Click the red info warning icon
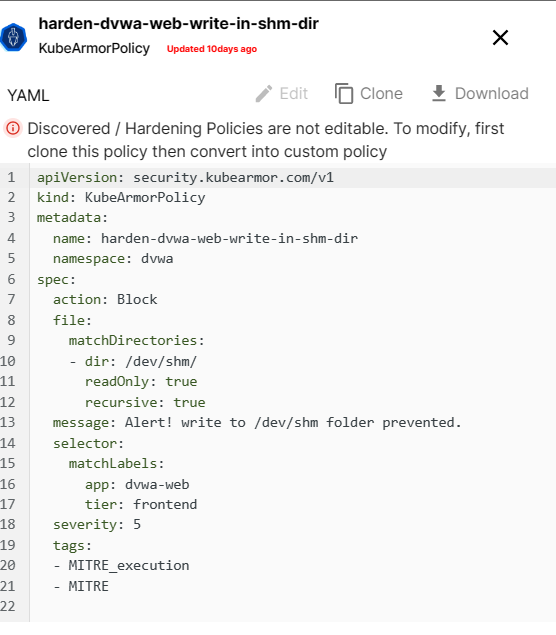 click(x=13, y=129)
